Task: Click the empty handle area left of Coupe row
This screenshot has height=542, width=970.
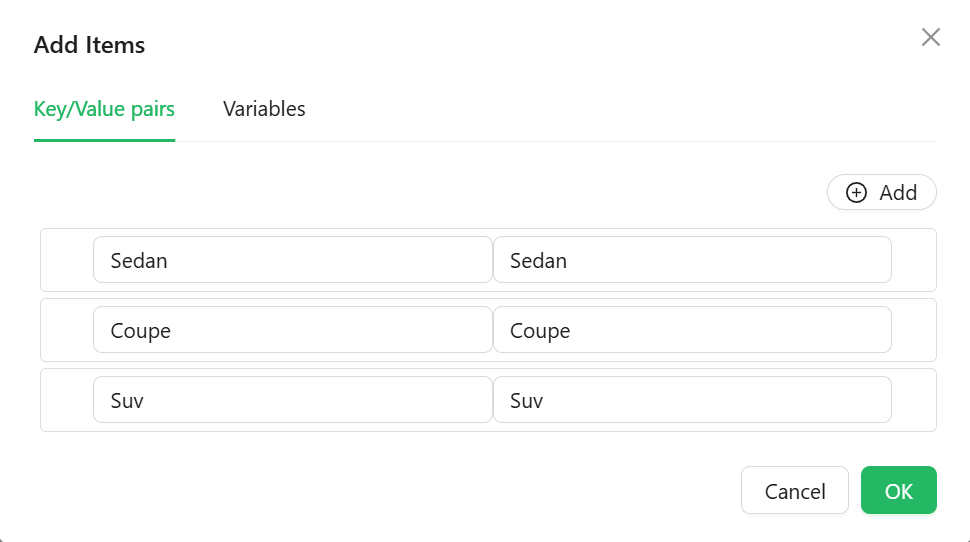Action: [67, 330]
